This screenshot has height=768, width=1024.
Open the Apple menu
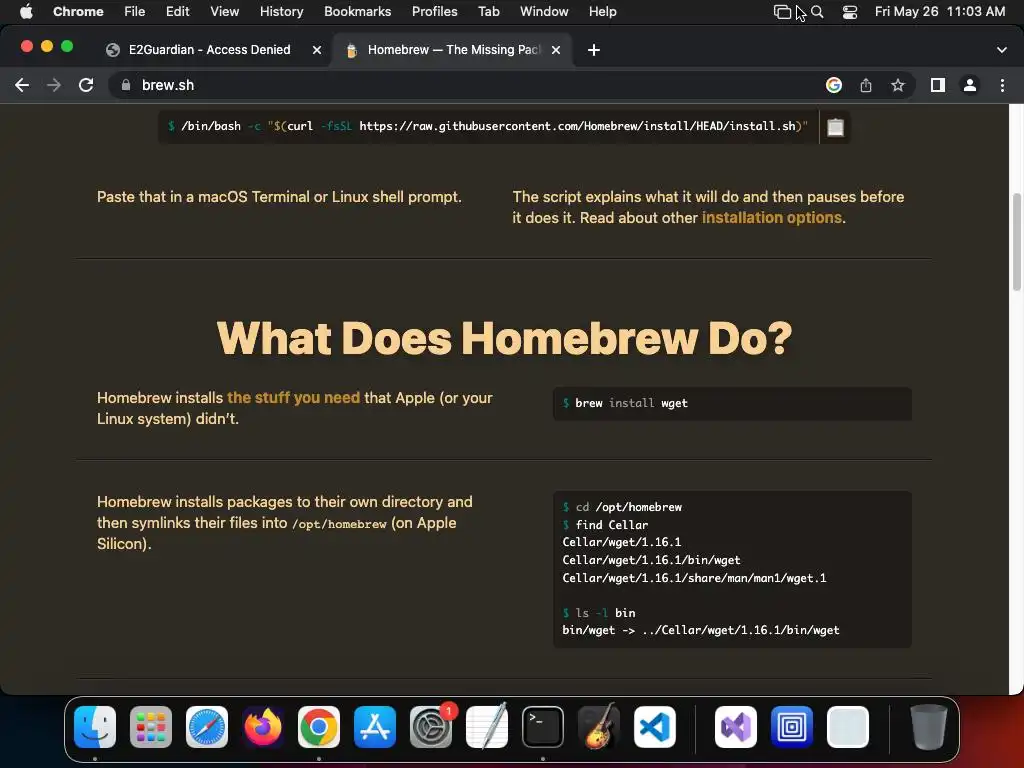click(x=26, y=11)
